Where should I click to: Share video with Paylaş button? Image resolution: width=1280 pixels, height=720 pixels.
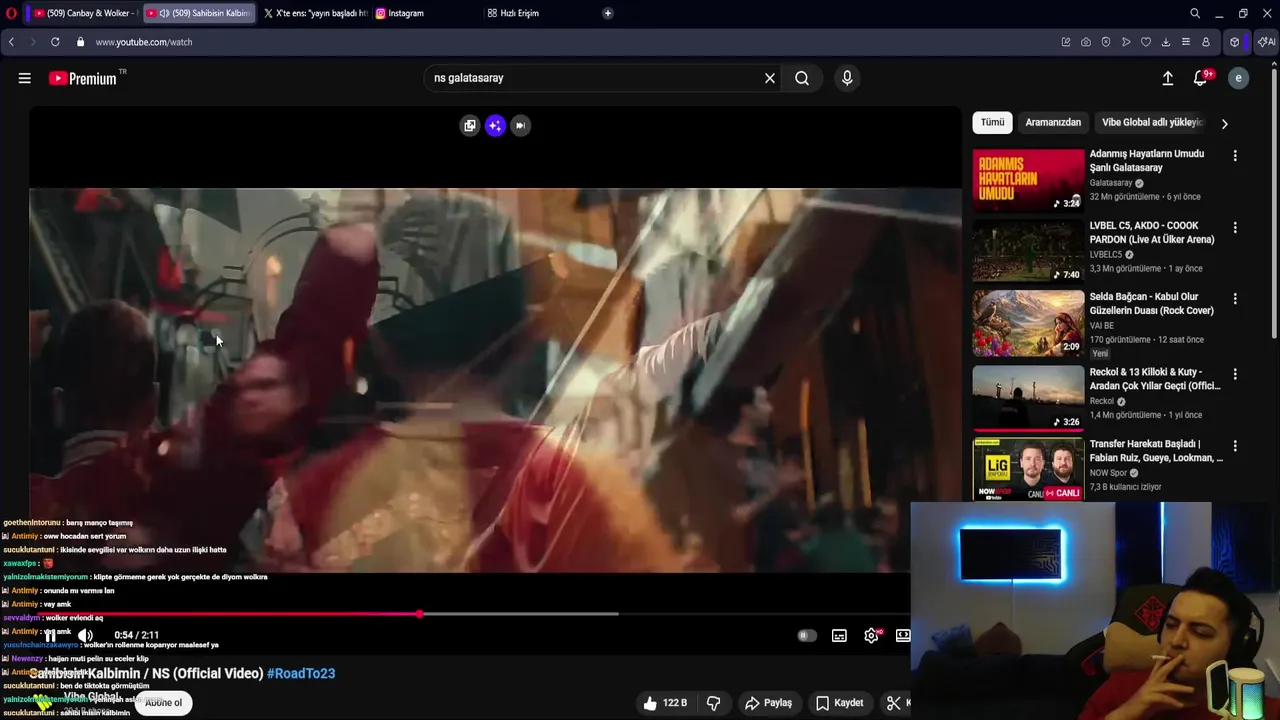768,703
